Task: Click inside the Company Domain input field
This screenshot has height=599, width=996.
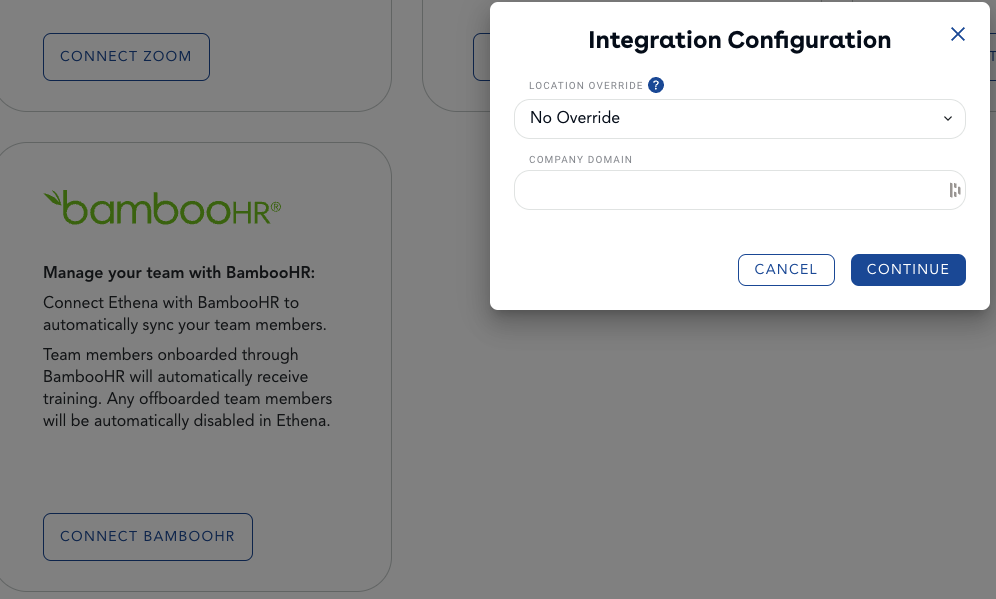Action: (720, 189)
